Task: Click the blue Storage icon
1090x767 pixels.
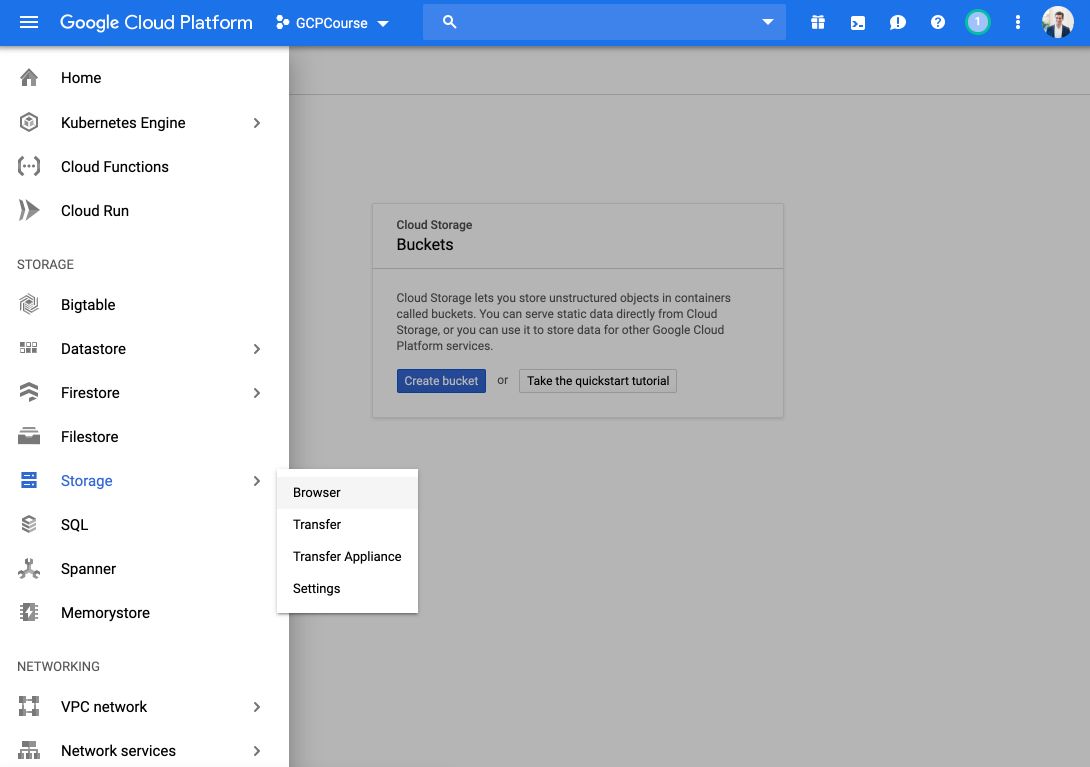Action: point(29,480)
